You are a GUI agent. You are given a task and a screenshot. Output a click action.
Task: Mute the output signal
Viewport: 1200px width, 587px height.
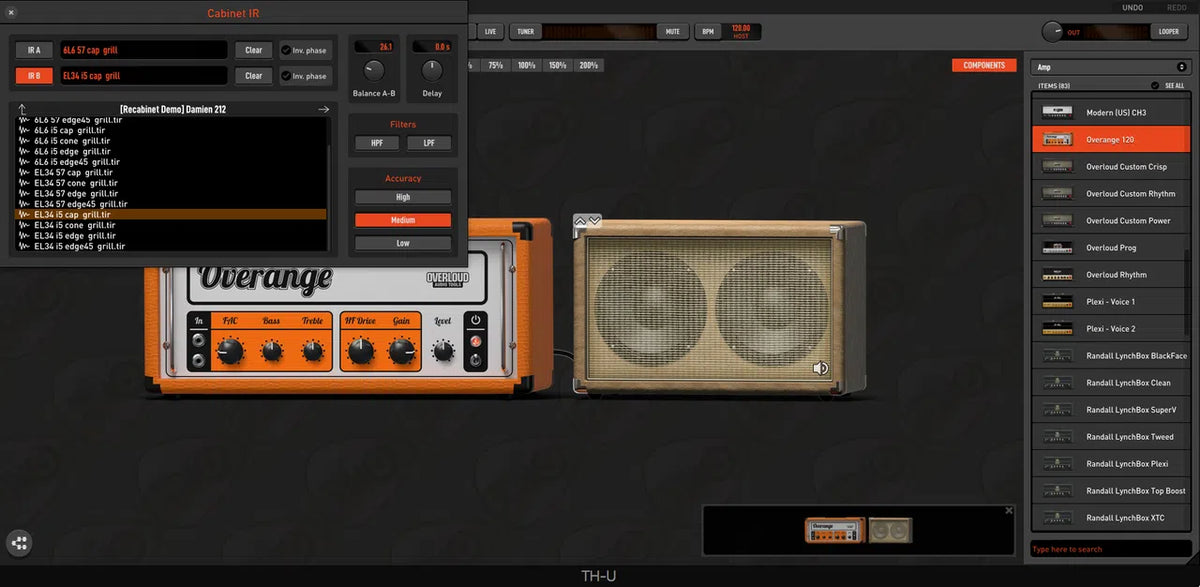pyautogui.click(x=673, y=31)
